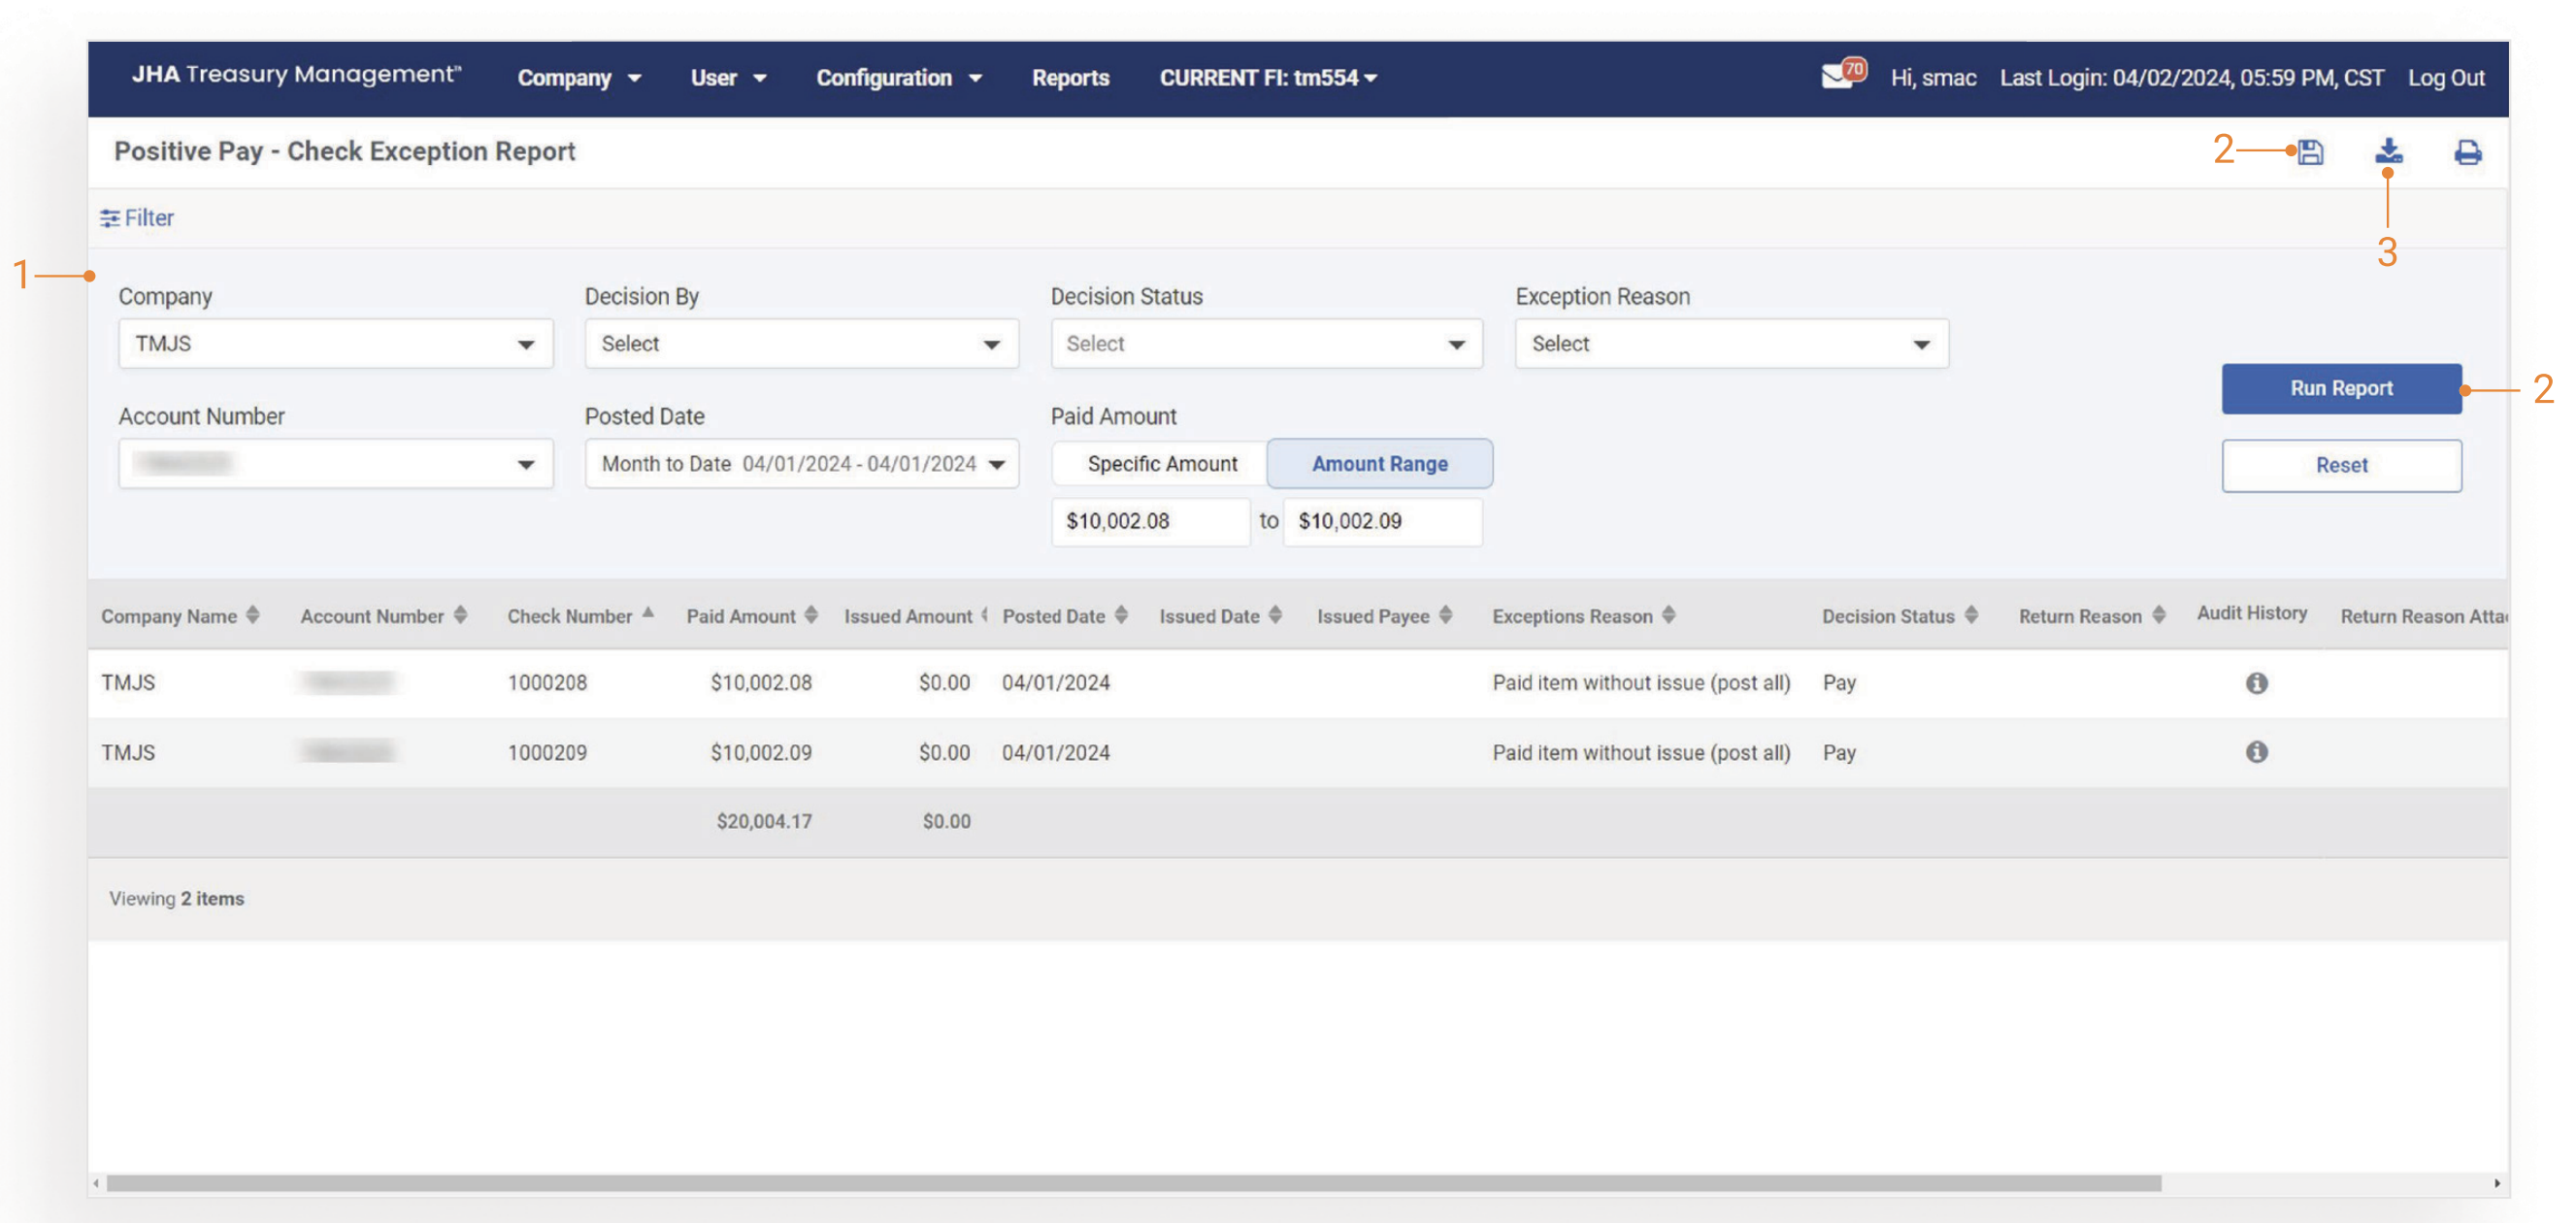Select Amount Range option

[1379, 464]
